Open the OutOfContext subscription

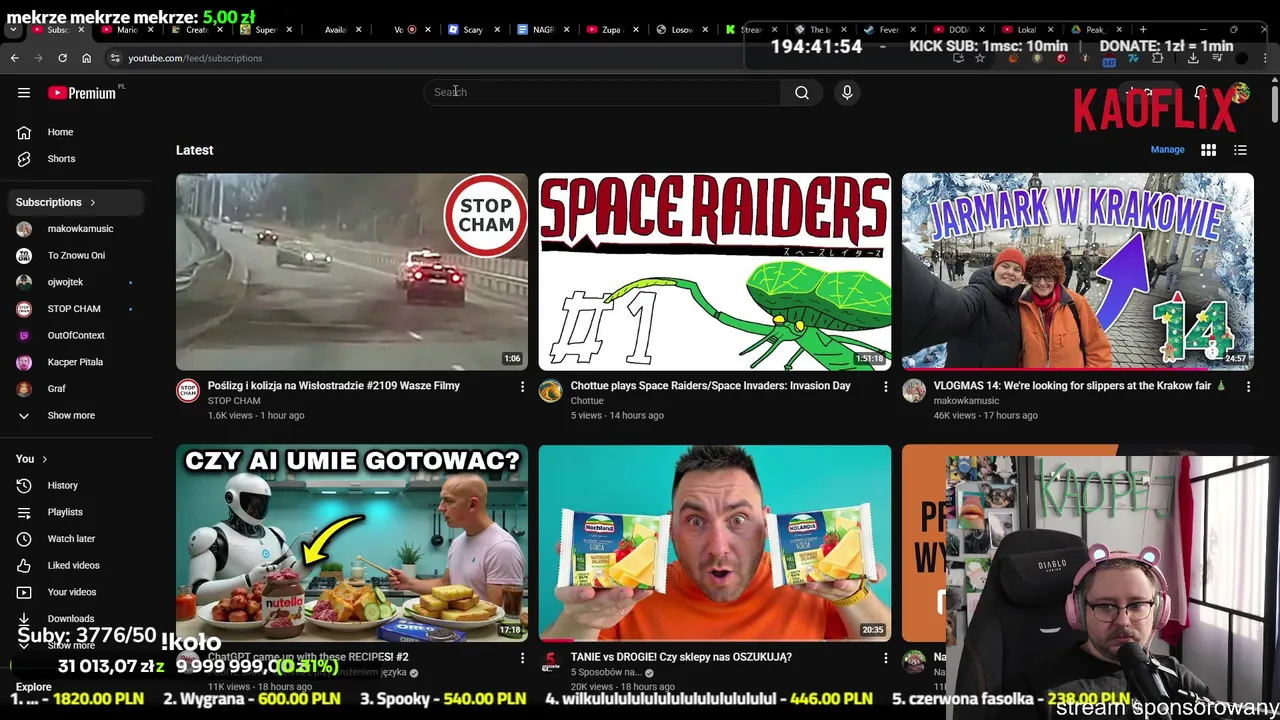pyautogui.click(x=76, y=335)
